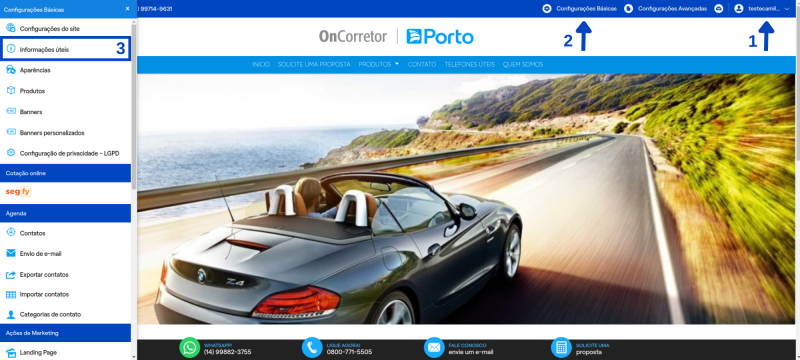Open the Aparências sidebar icon
The width and height of the screenshot is (800, 360).
[x=11, y=70]
